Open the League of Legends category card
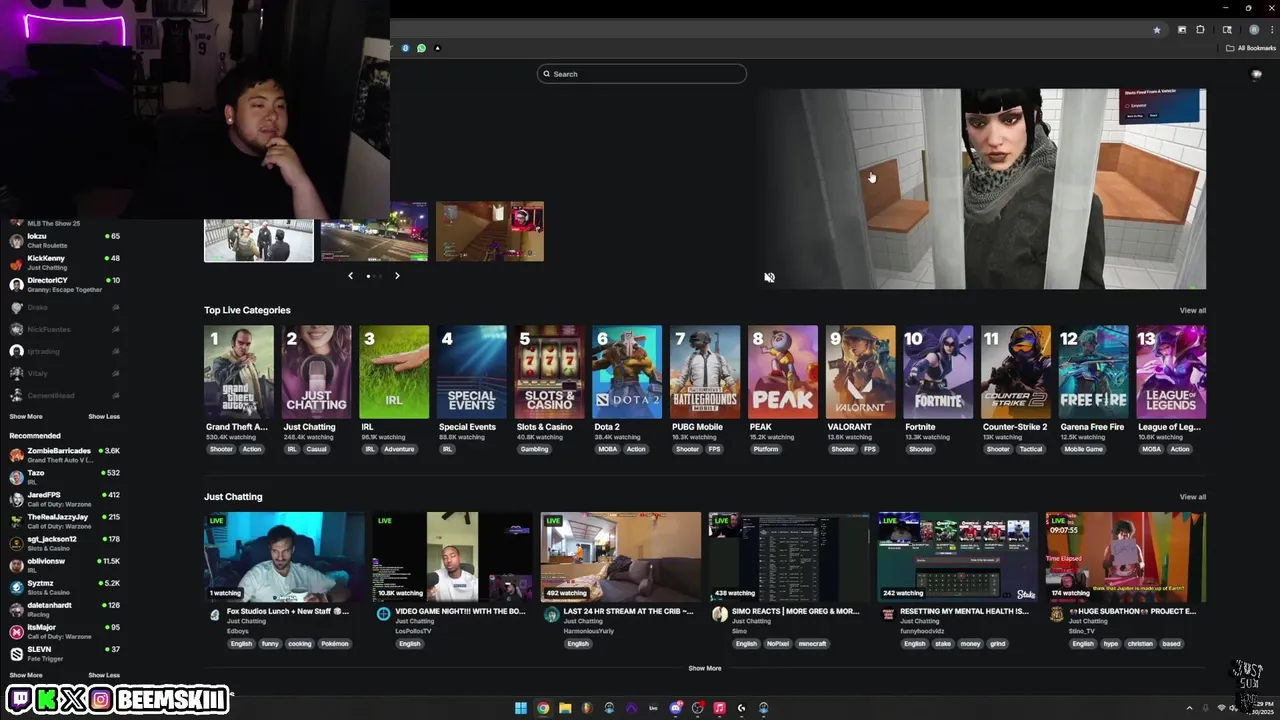Viewport: 1280px width, 720px height. [1171, 372]
